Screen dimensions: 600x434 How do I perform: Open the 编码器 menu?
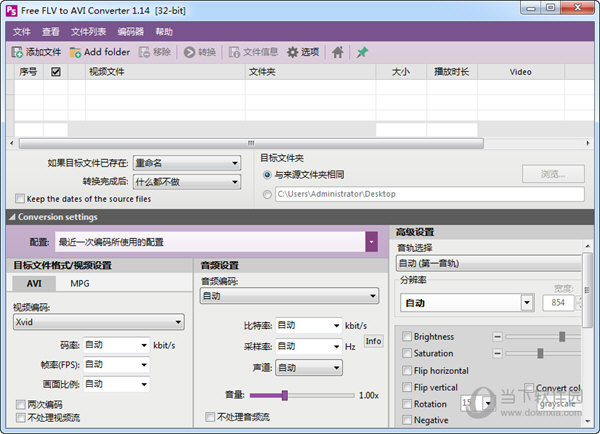click(x=130, y=32)
